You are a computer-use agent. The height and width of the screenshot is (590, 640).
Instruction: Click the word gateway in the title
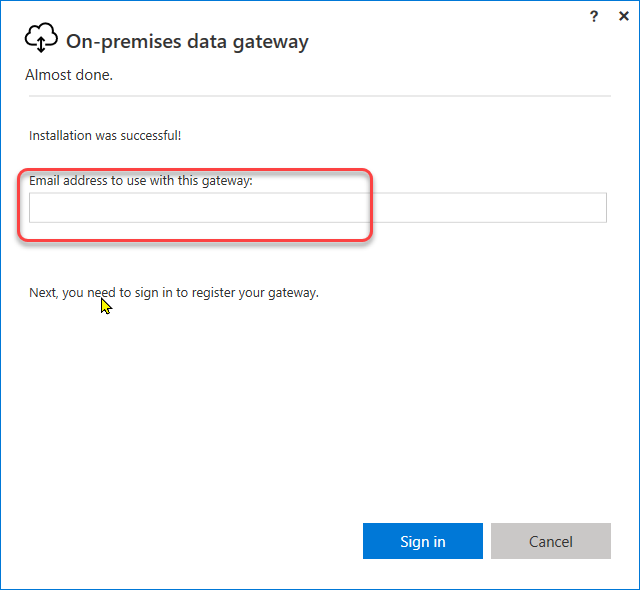pyautogui.click(x=271, y=42)
